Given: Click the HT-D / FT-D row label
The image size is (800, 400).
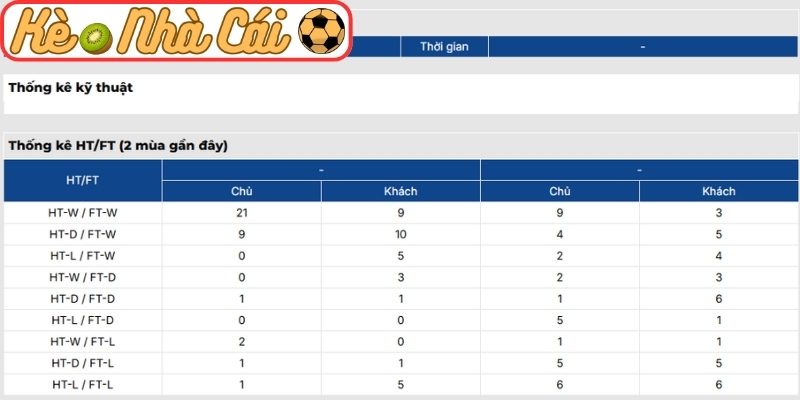Looking at the screenshot, I should (82, 299).
